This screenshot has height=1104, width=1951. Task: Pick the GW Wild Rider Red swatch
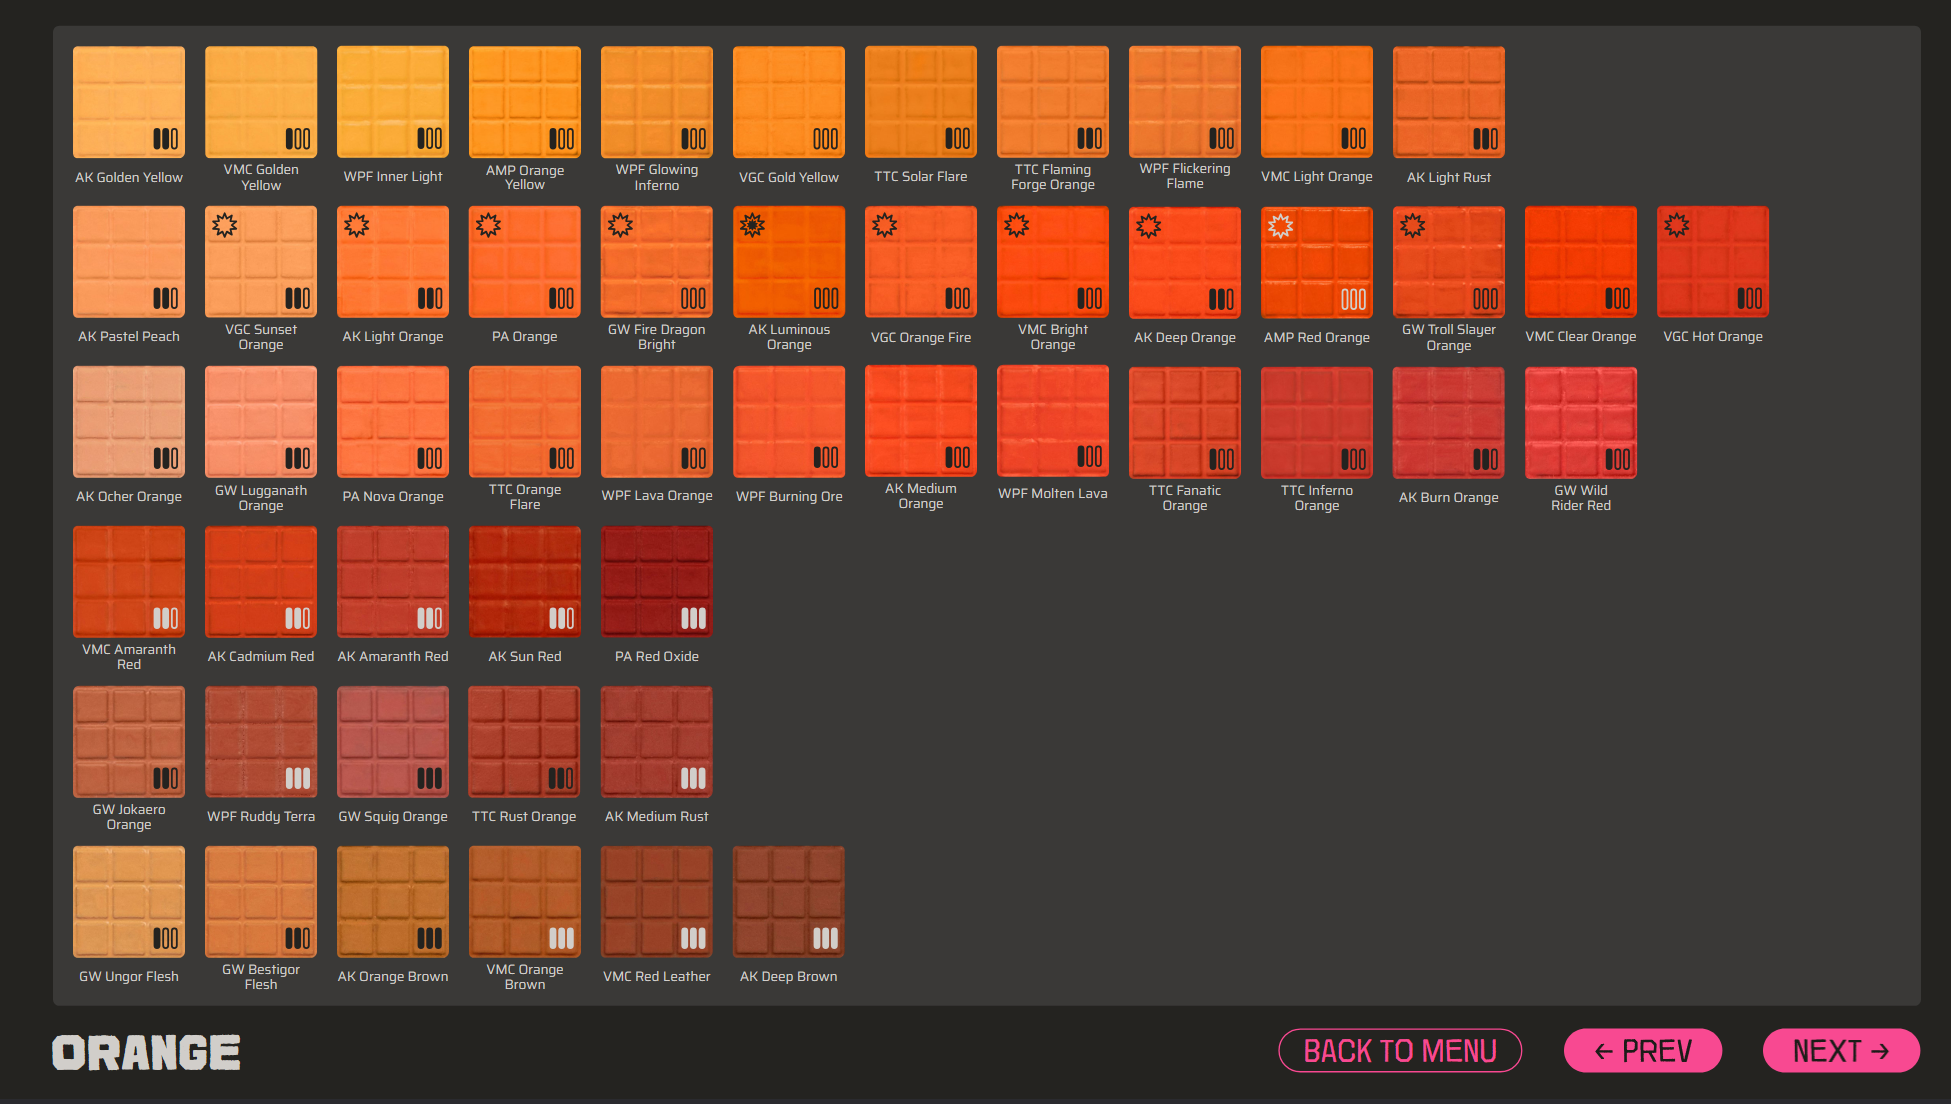click(1580, 422)
